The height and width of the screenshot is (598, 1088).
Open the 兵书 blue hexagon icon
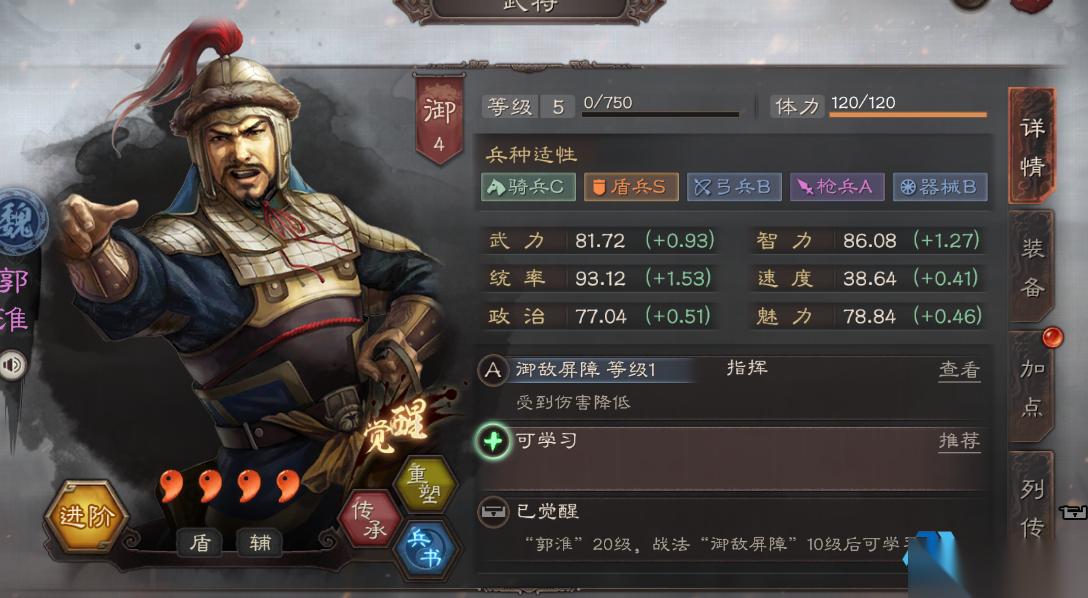425,547
